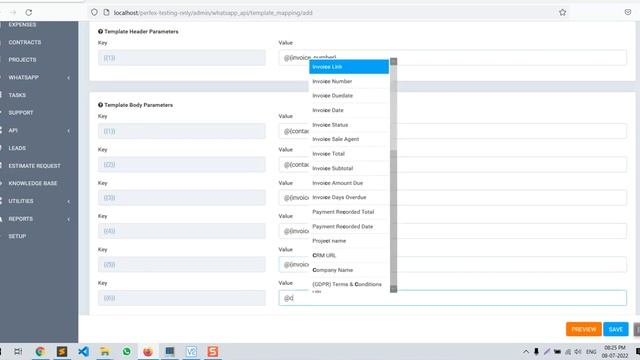Click the first body parameter Key field
The image size is (640, 360).
tap(182, 131)
